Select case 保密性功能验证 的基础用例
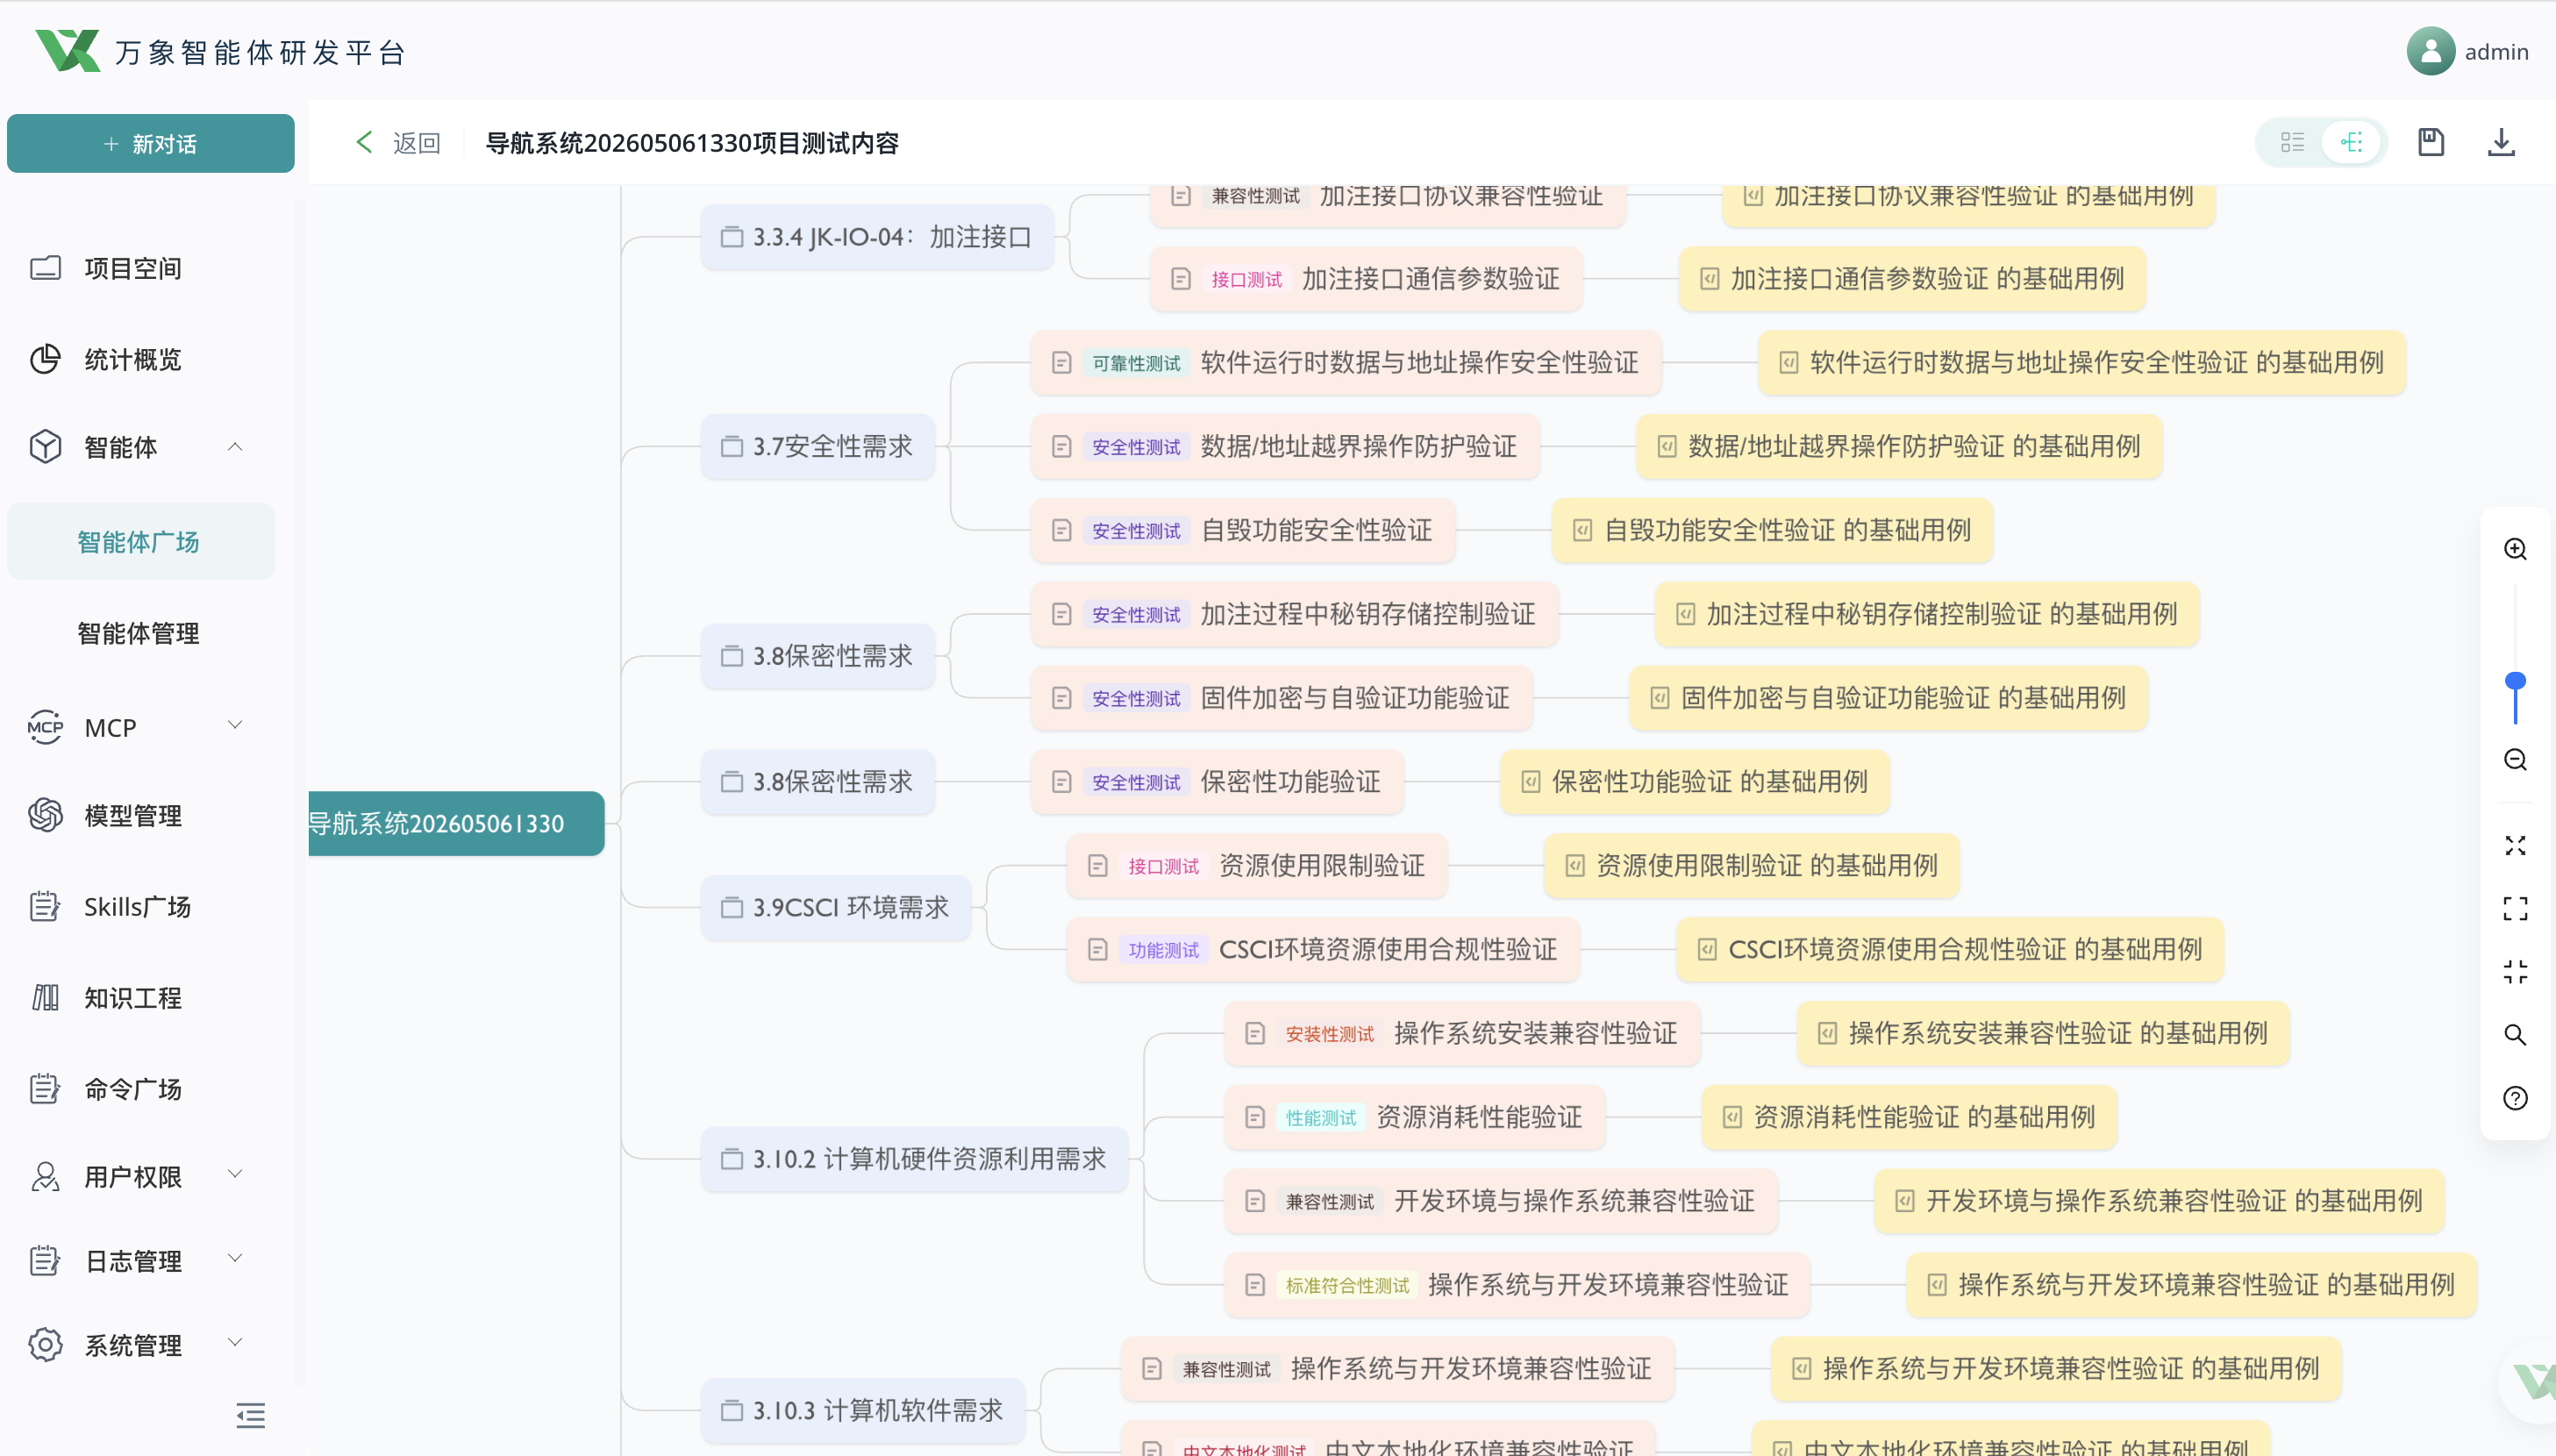Image resolution: width=2556 pixels, height=1456 pixels. click(1695, 781)
